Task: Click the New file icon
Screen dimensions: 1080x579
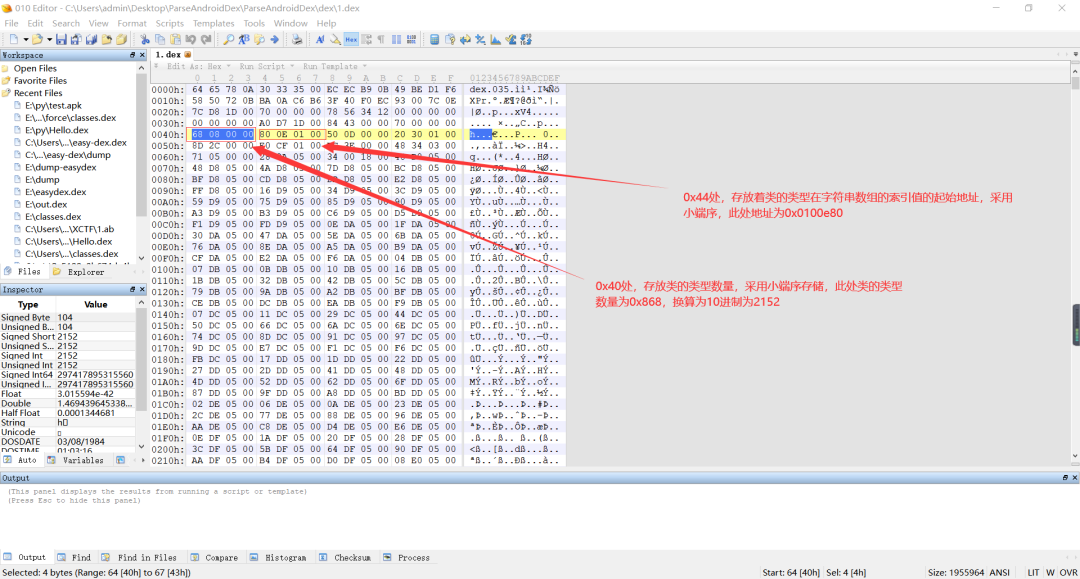Action: [14, 39]
